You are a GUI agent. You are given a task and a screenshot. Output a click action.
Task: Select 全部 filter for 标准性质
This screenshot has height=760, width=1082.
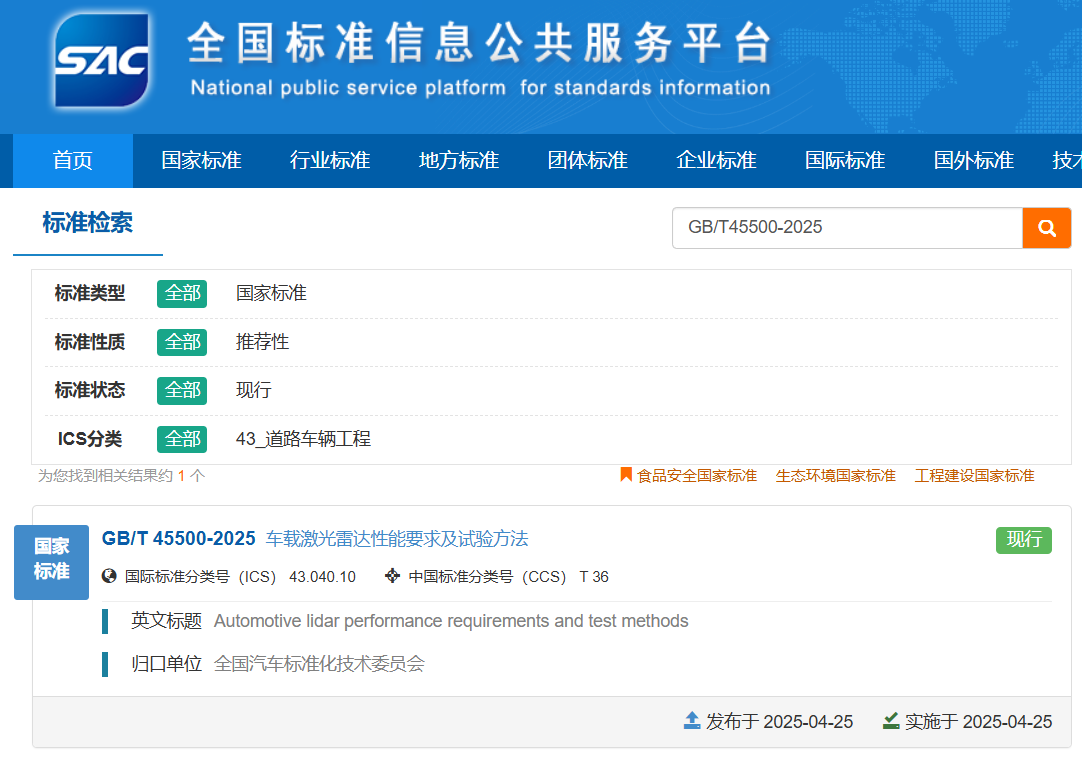[x=181, y=342]
